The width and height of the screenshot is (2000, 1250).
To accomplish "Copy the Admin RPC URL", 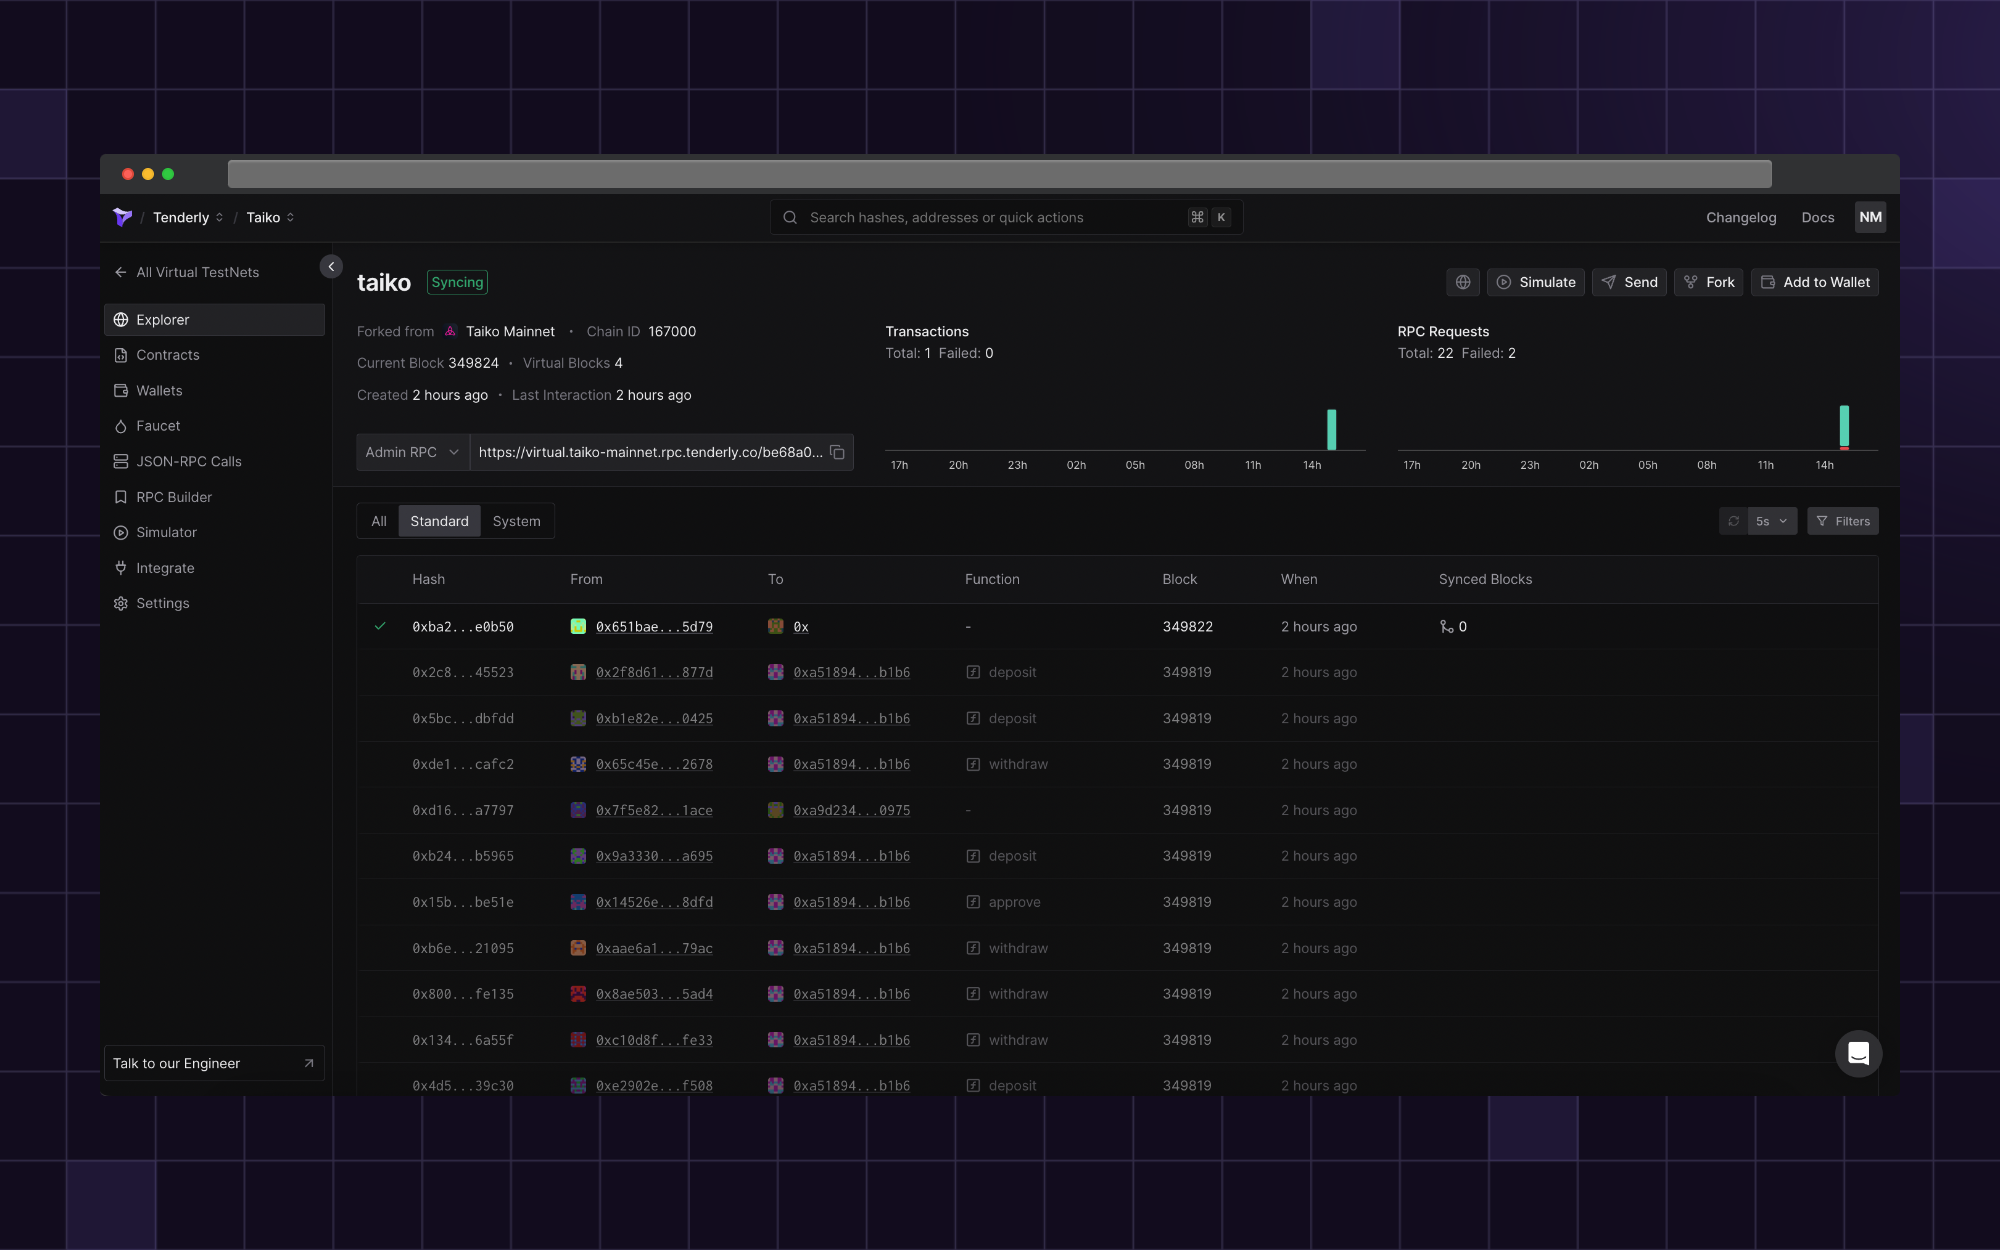I will pos(838,453).
